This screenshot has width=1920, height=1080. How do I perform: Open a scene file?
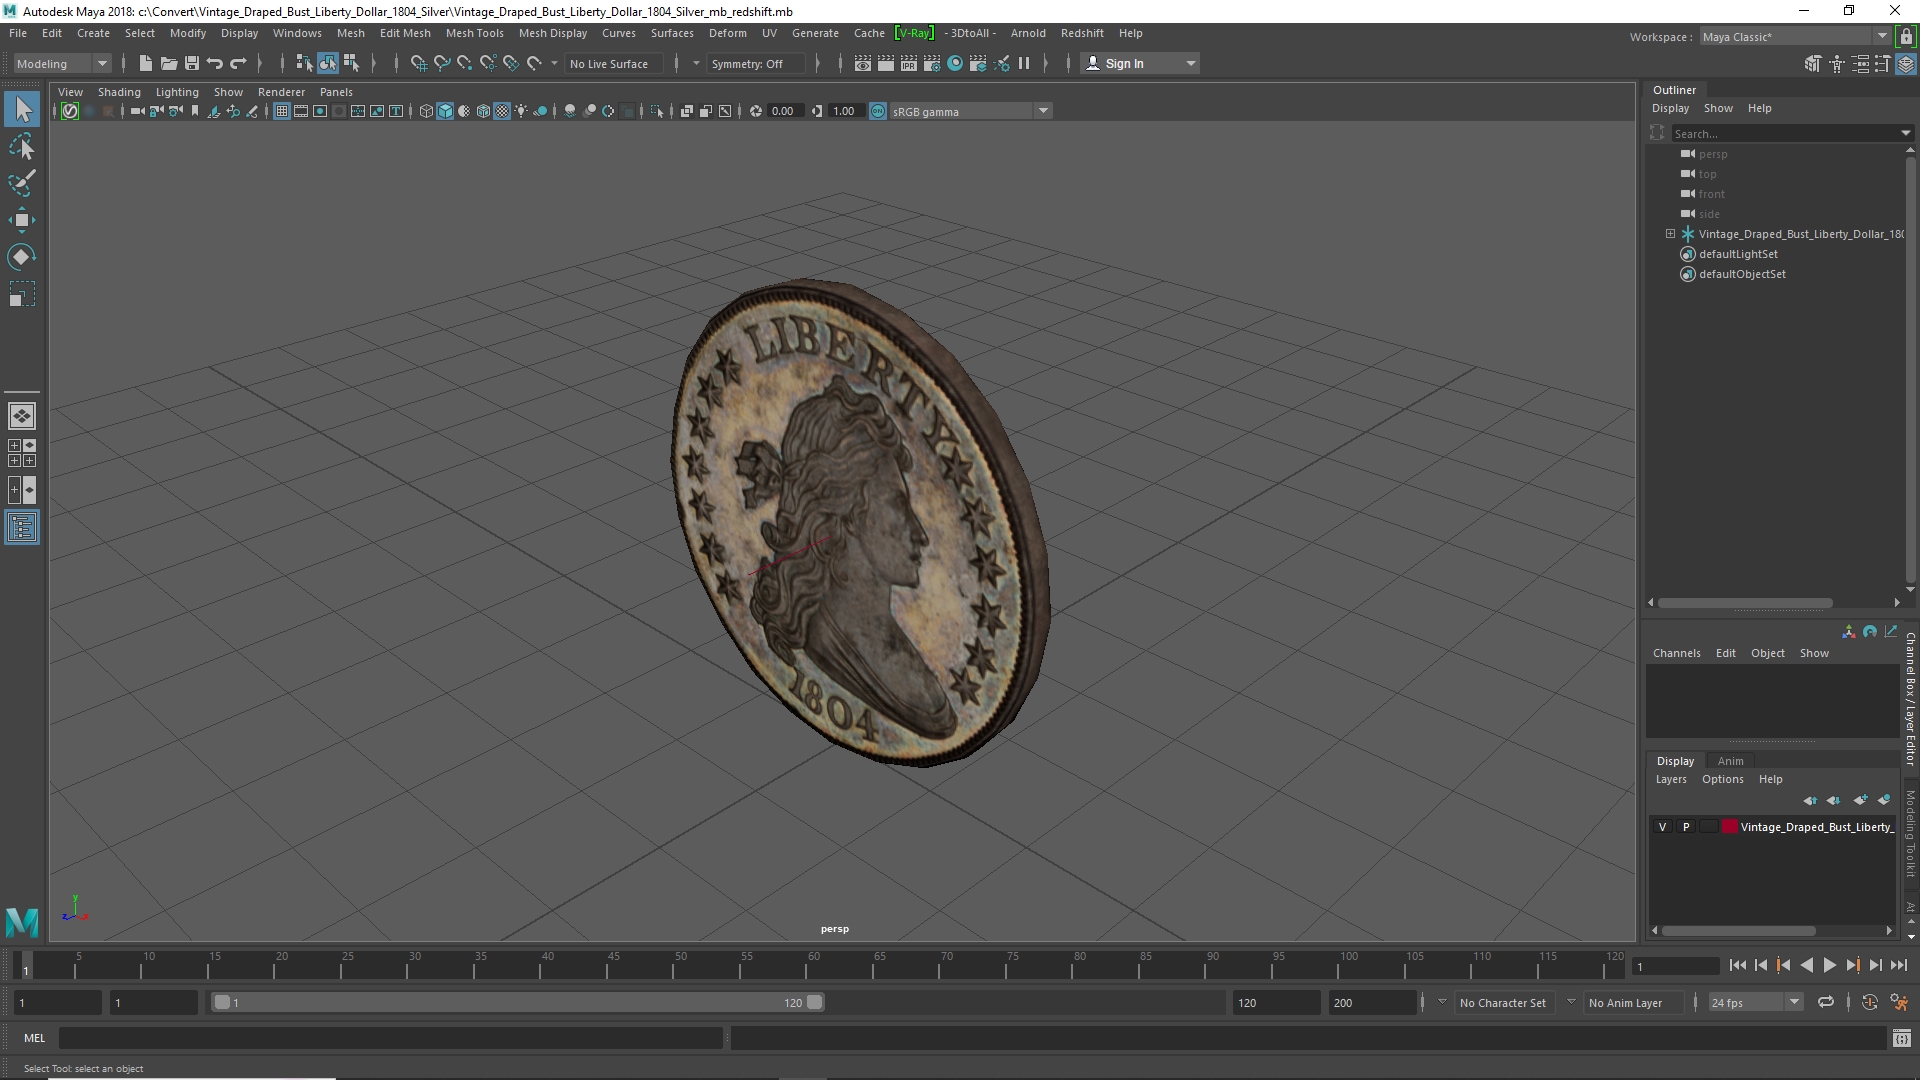168,63
